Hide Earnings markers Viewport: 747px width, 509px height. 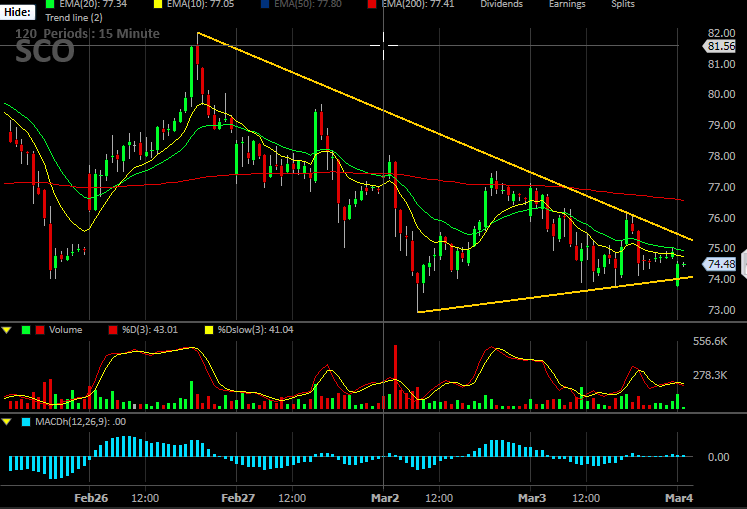(567, 4)
